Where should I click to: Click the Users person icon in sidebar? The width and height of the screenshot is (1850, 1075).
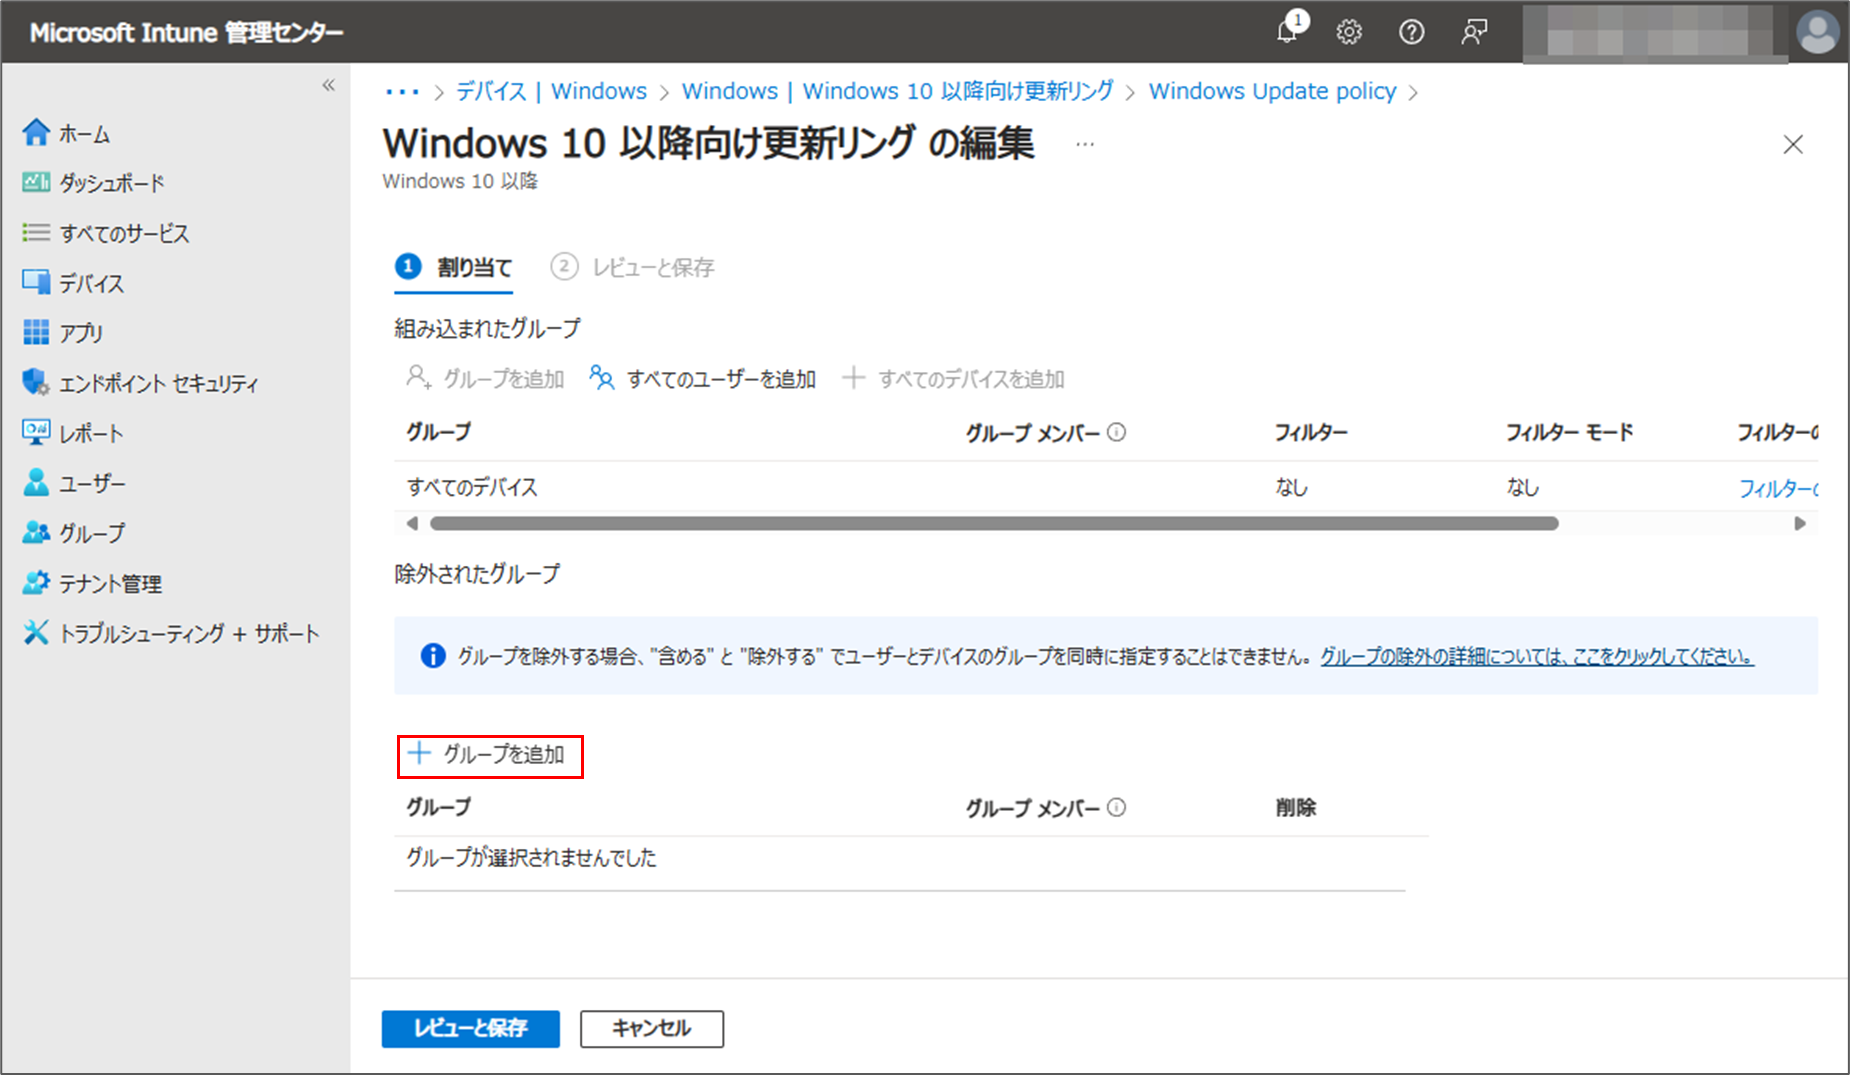coord(36,482)
